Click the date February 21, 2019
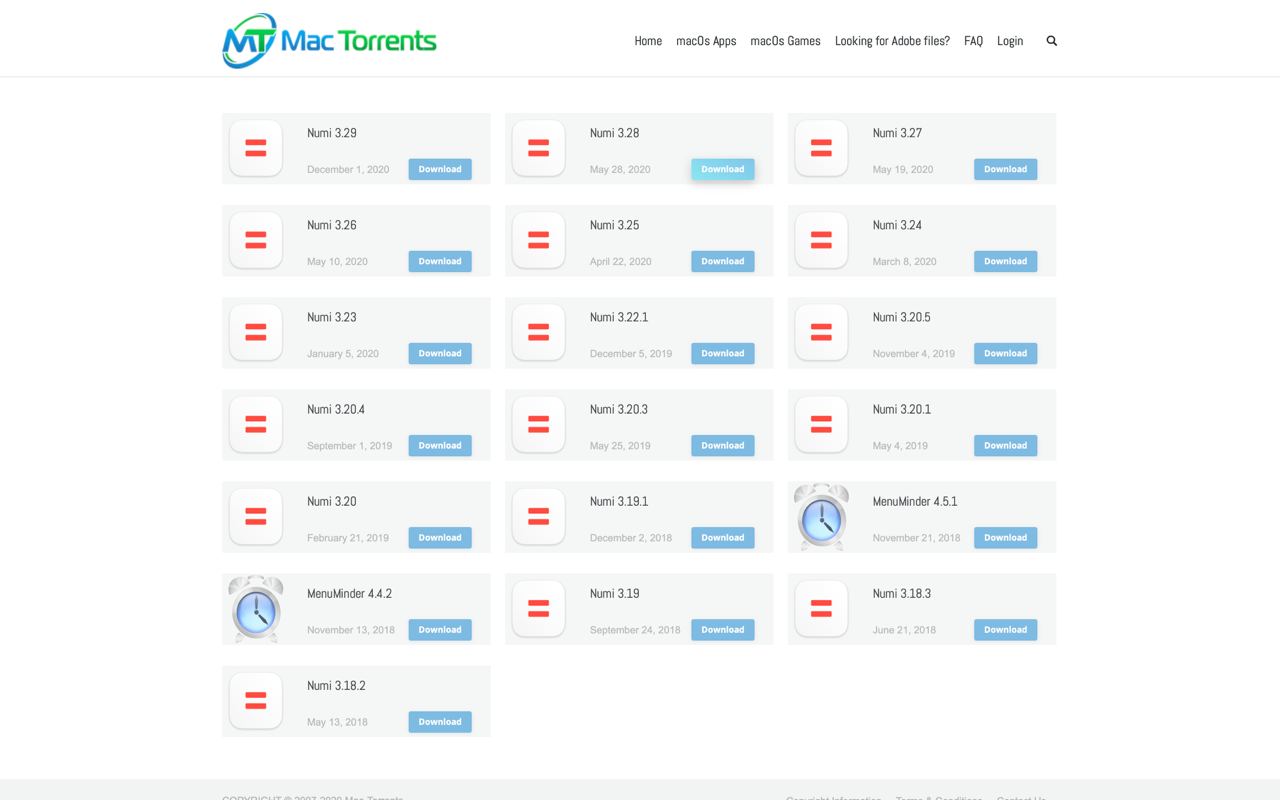This screenshot has width=1280, height=800. click(348, 537)
